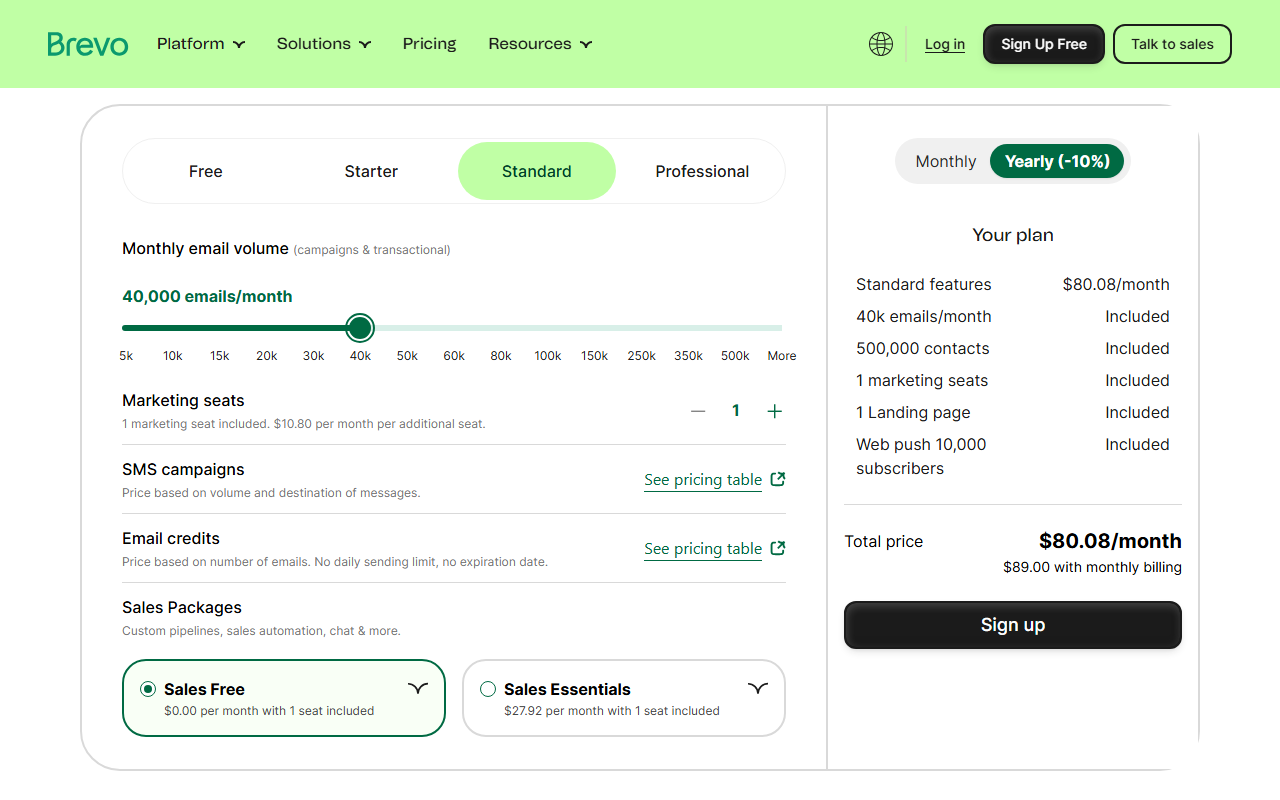Click the Log in link
Viewport: 1280px width, 800px height.
click(945, 44)
